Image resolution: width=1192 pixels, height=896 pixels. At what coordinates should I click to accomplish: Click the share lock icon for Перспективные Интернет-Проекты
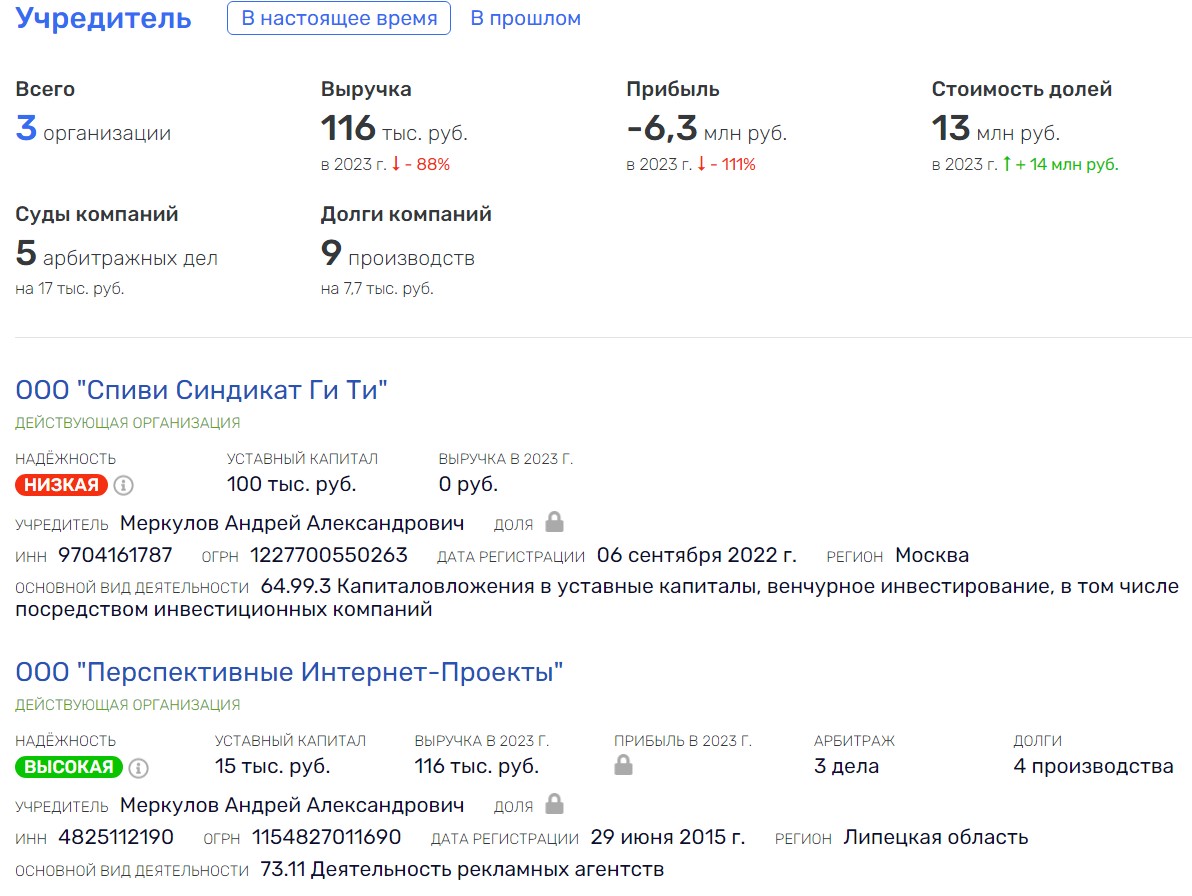click(554, 804)
